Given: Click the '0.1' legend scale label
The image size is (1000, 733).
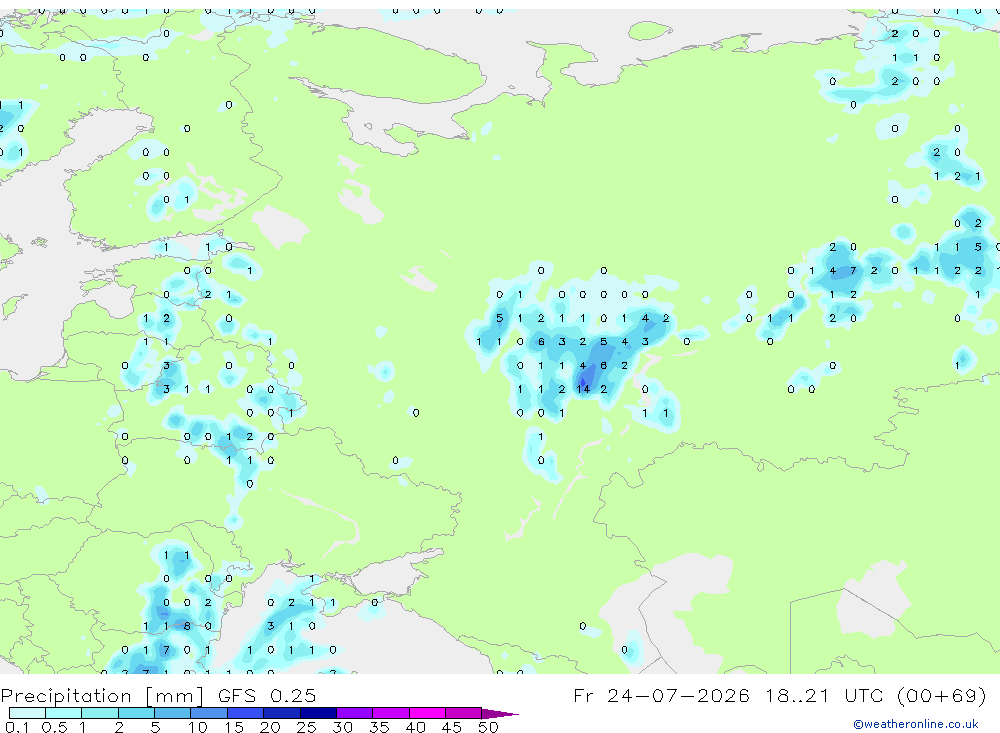Looking at the screenshot, I should (17, 727).
